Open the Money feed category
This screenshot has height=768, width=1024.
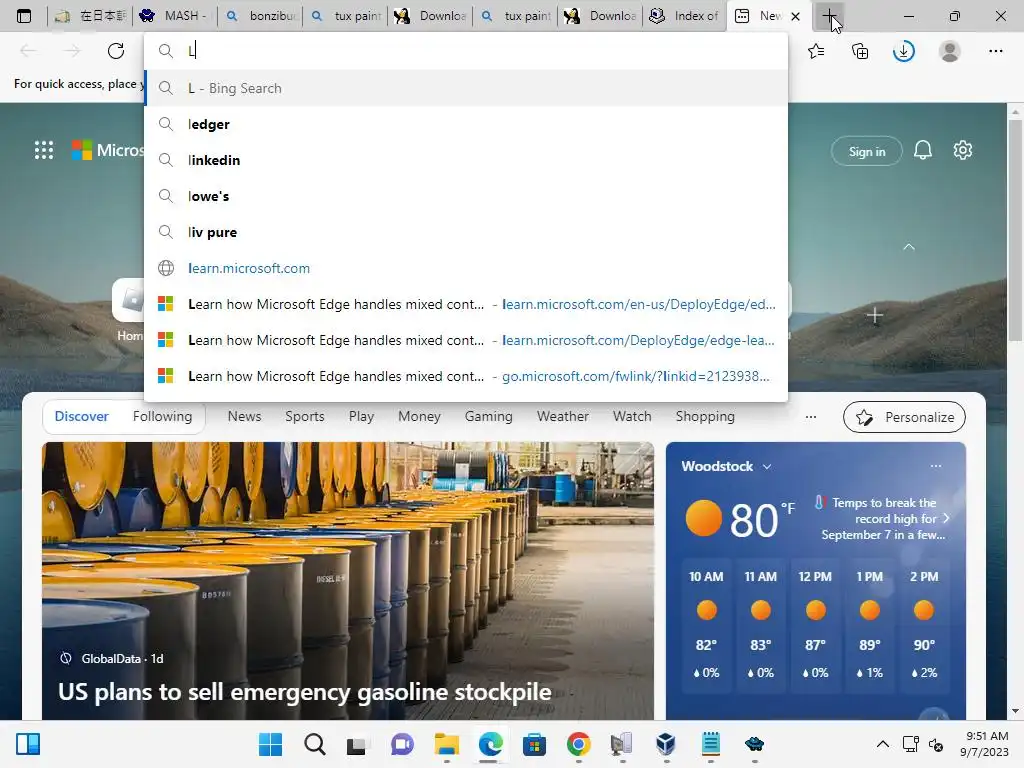[x=419, y=417]
